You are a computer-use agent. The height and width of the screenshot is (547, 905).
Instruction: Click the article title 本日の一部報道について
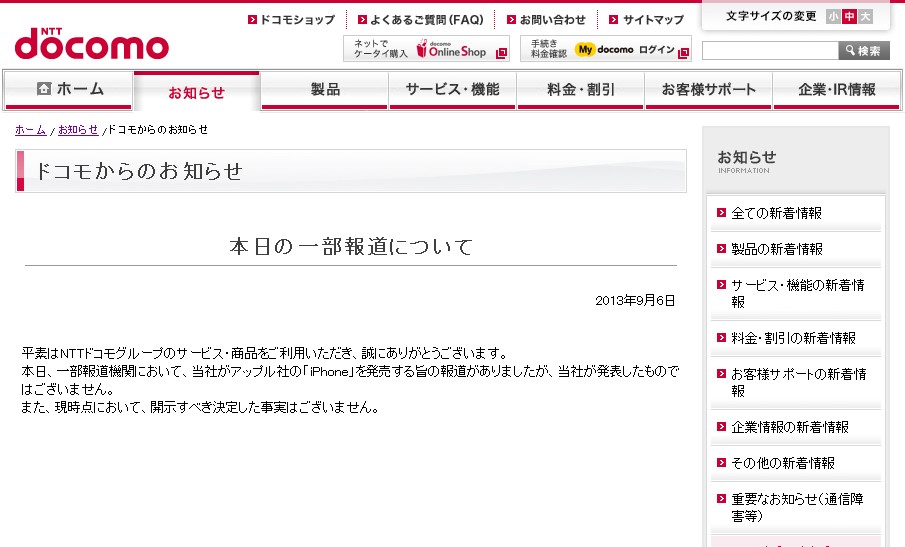click(351, 246)
